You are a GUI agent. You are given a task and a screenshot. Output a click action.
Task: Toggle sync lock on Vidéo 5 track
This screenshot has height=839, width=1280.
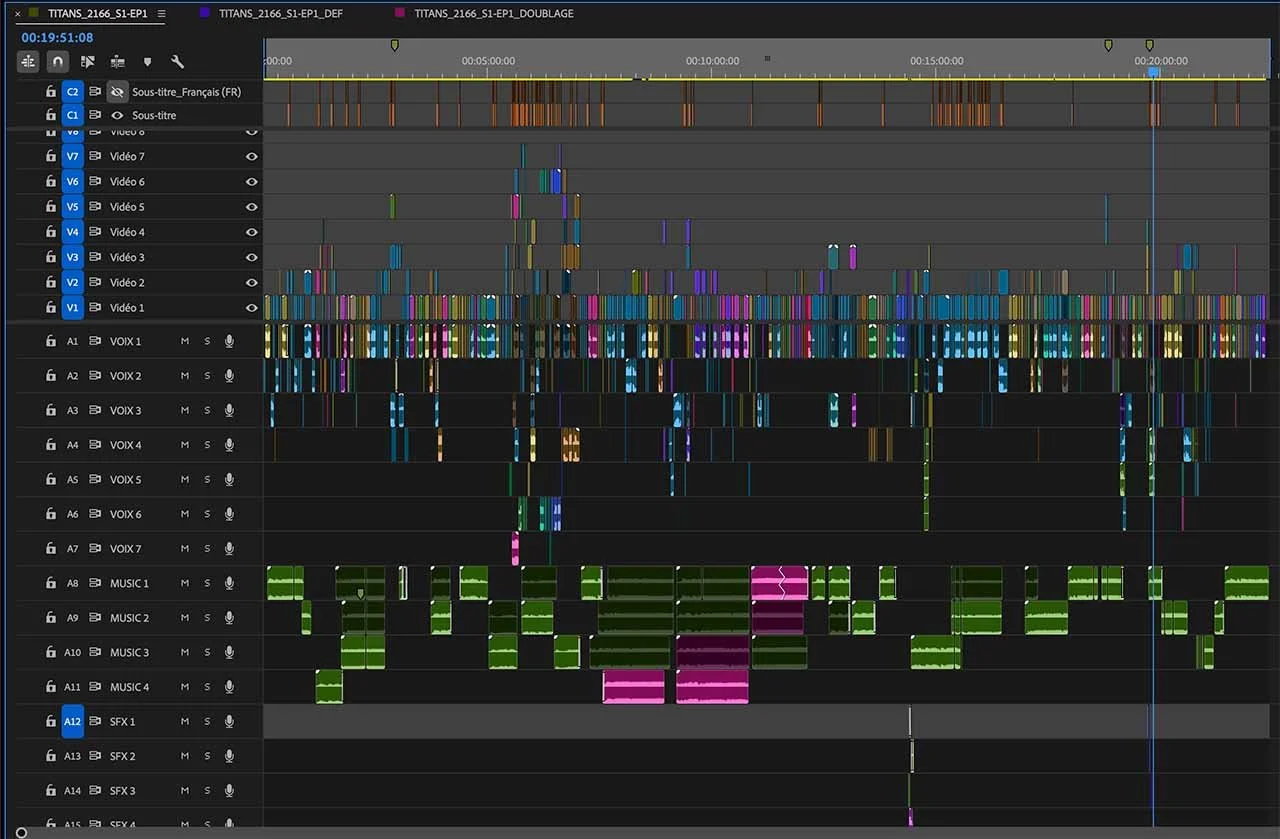click(x=96, y=207)
